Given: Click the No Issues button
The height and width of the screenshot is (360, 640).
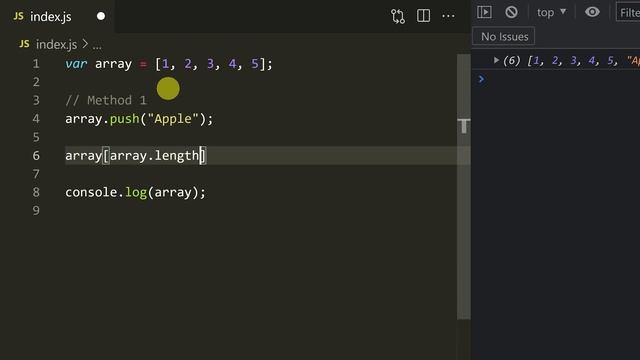Looking at the screenshot, I should coord(504,36).
